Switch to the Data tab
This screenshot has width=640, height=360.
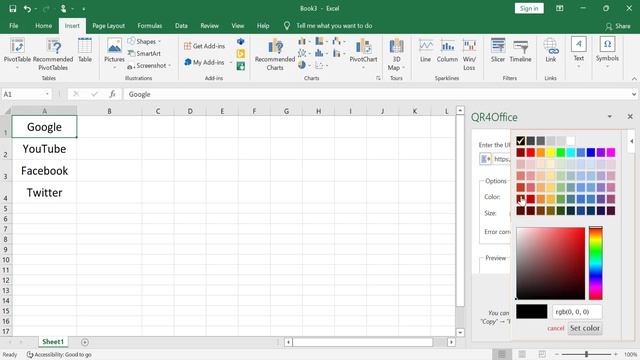[x=181, y=26]
